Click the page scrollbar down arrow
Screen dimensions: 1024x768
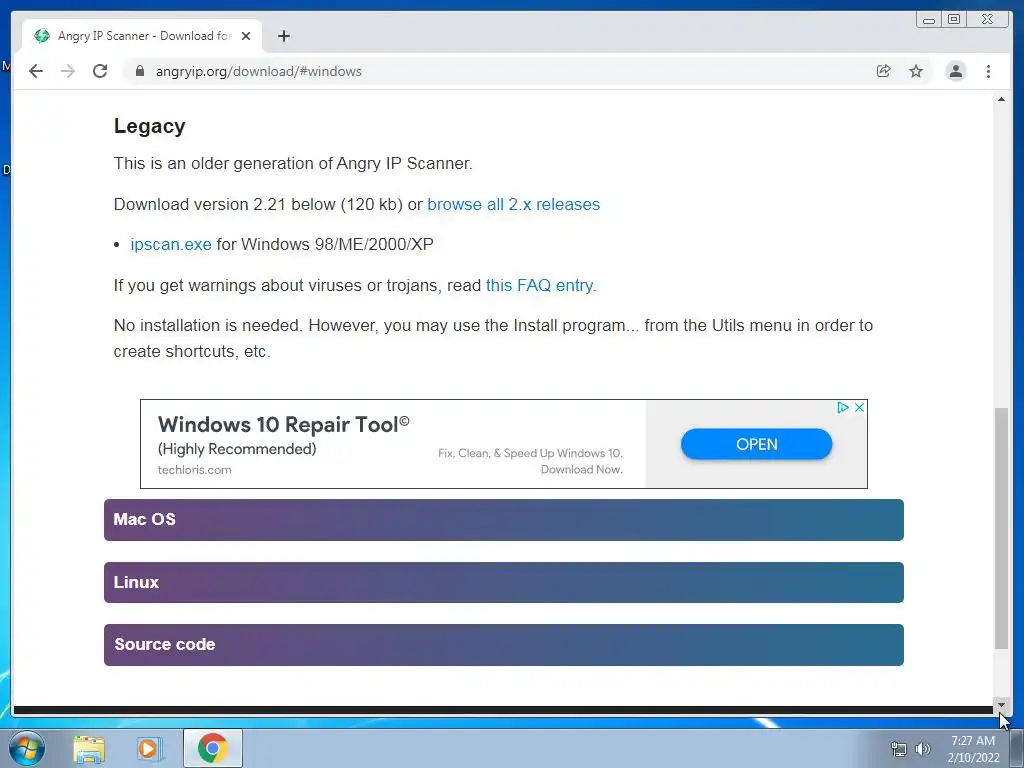click(x=1001, y=704)
